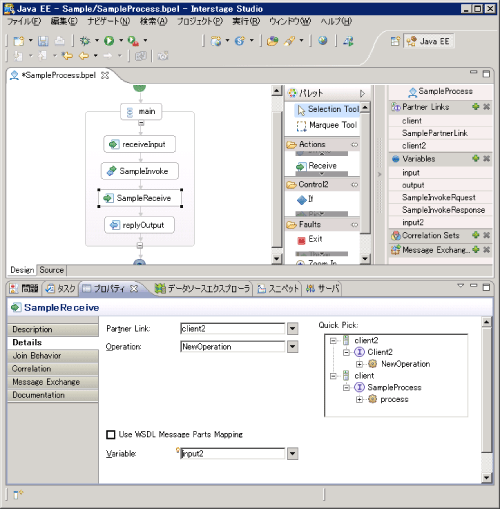Image resolution: width=500 pixels, height=509 pixels.
Task: Open the Variable dropdown
Action: coord(292,454)
